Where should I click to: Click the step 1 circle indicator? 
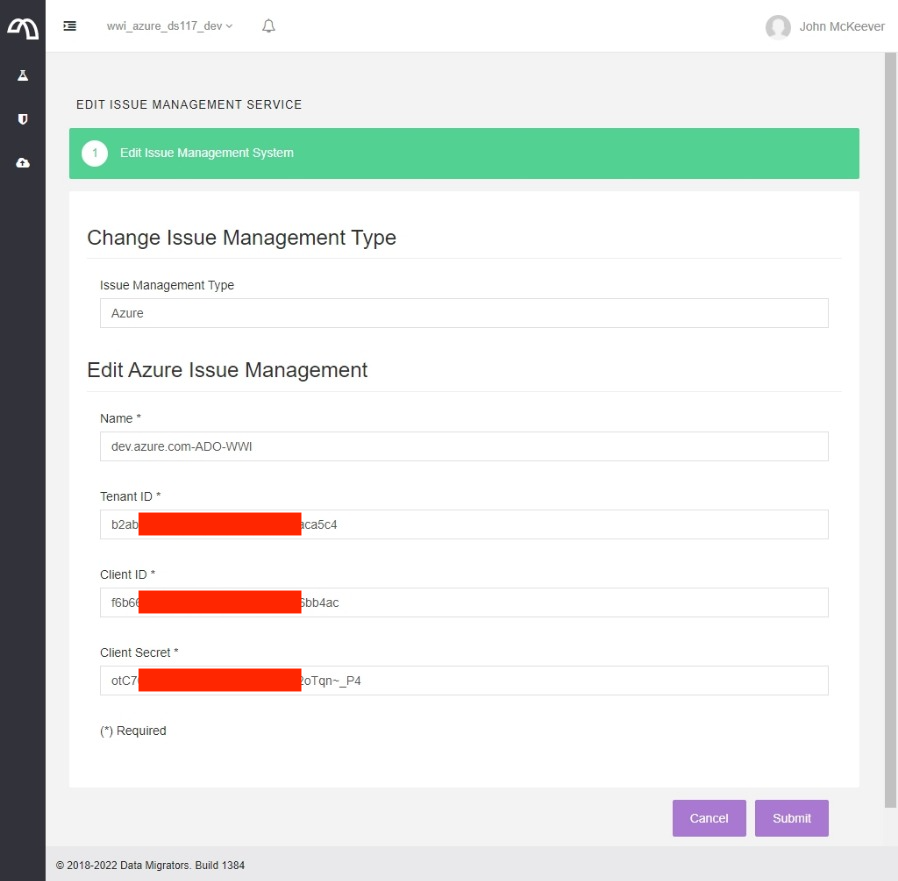95,153
